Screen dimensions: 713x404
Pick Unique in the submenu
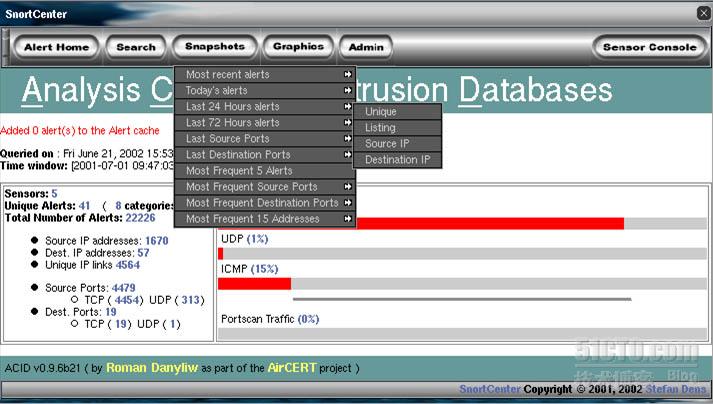[x=397, y=112]
